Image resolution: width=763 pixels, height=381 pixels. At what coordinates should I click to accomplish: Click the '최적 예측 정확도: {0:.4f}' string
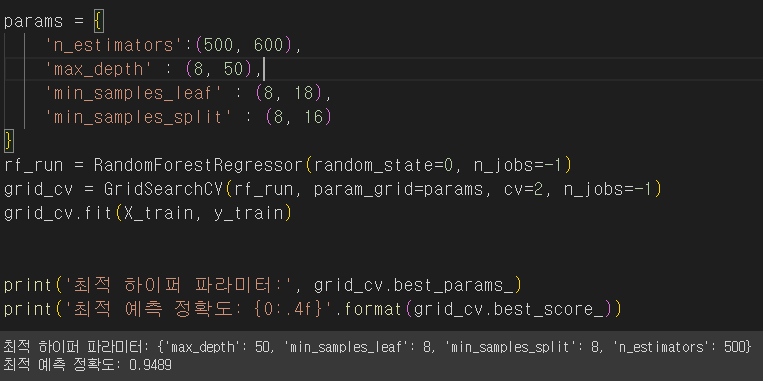click(199, 308)
